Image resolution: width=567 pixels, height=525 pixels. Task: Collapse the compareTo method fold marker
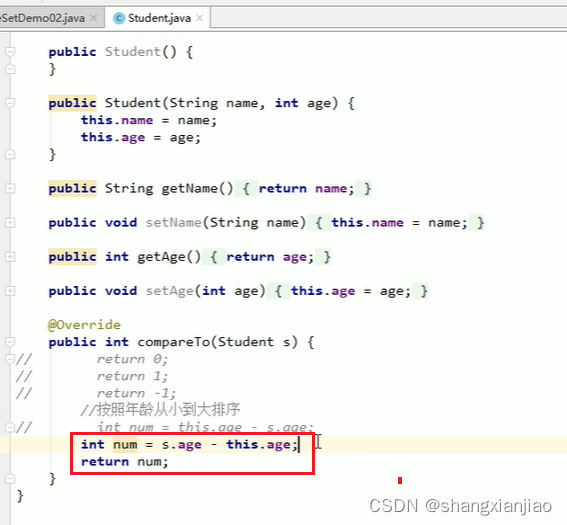pos(10,342)
